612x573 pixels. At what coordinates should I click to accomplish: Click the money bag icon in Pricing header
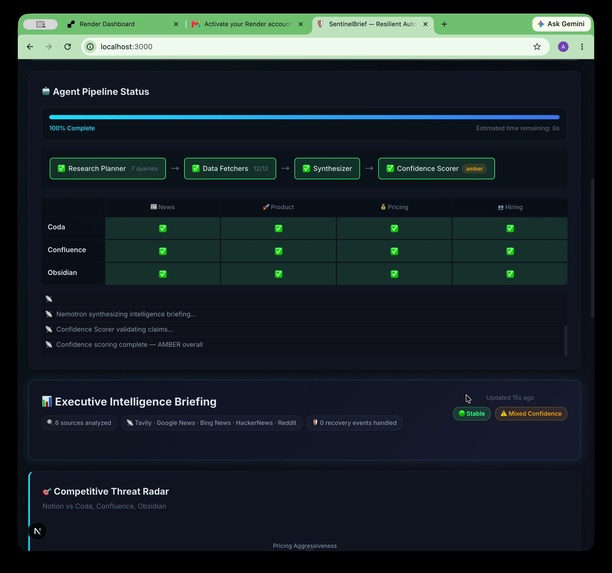click(x=383, y=207)
